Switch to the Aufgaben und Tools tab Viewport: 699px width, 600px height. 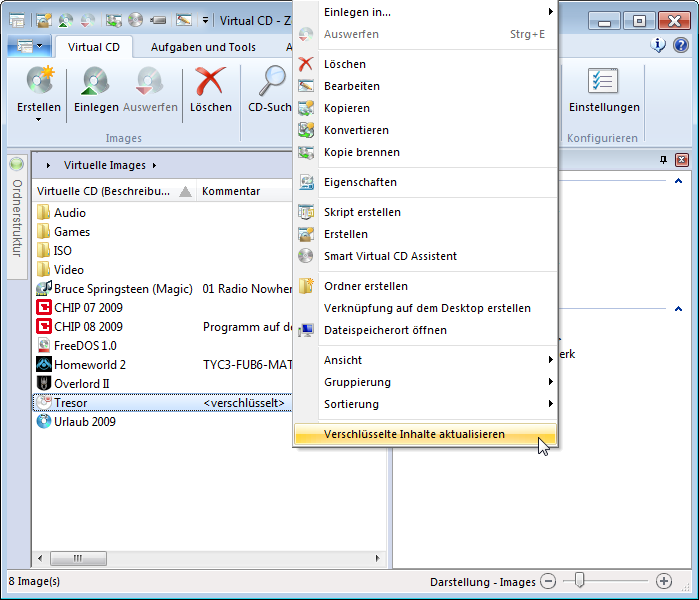[x=203, y=47]
